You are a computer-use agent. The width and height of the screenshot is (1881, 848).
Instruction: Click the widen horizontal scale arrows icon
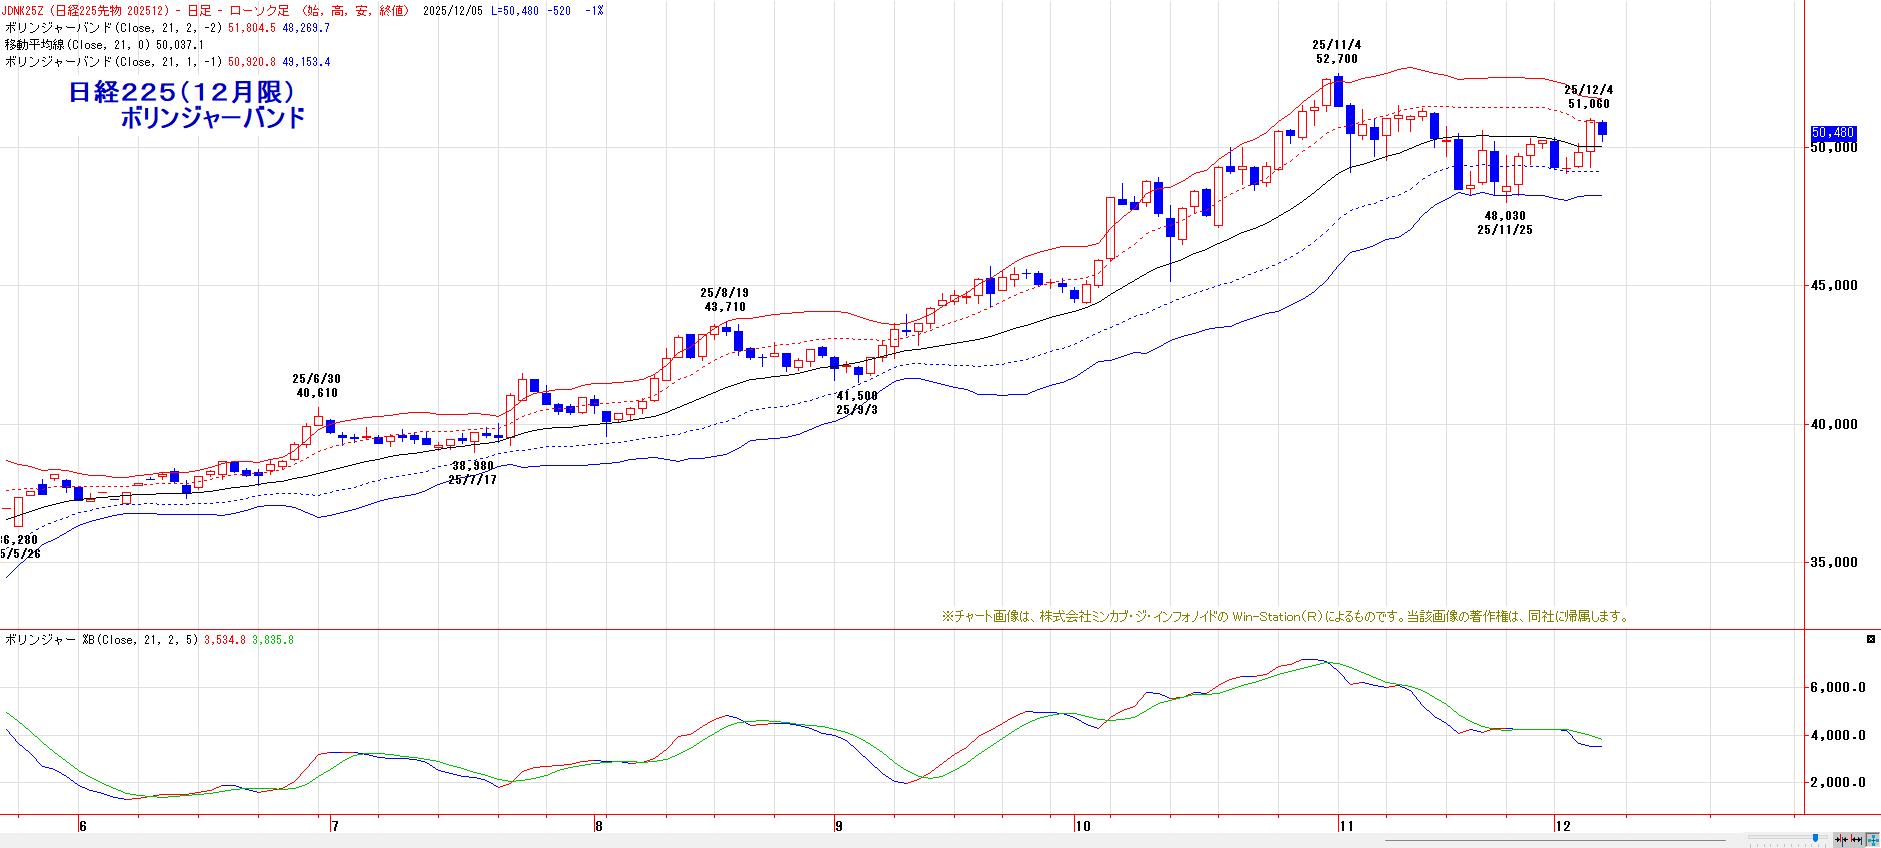point(1858,838)
